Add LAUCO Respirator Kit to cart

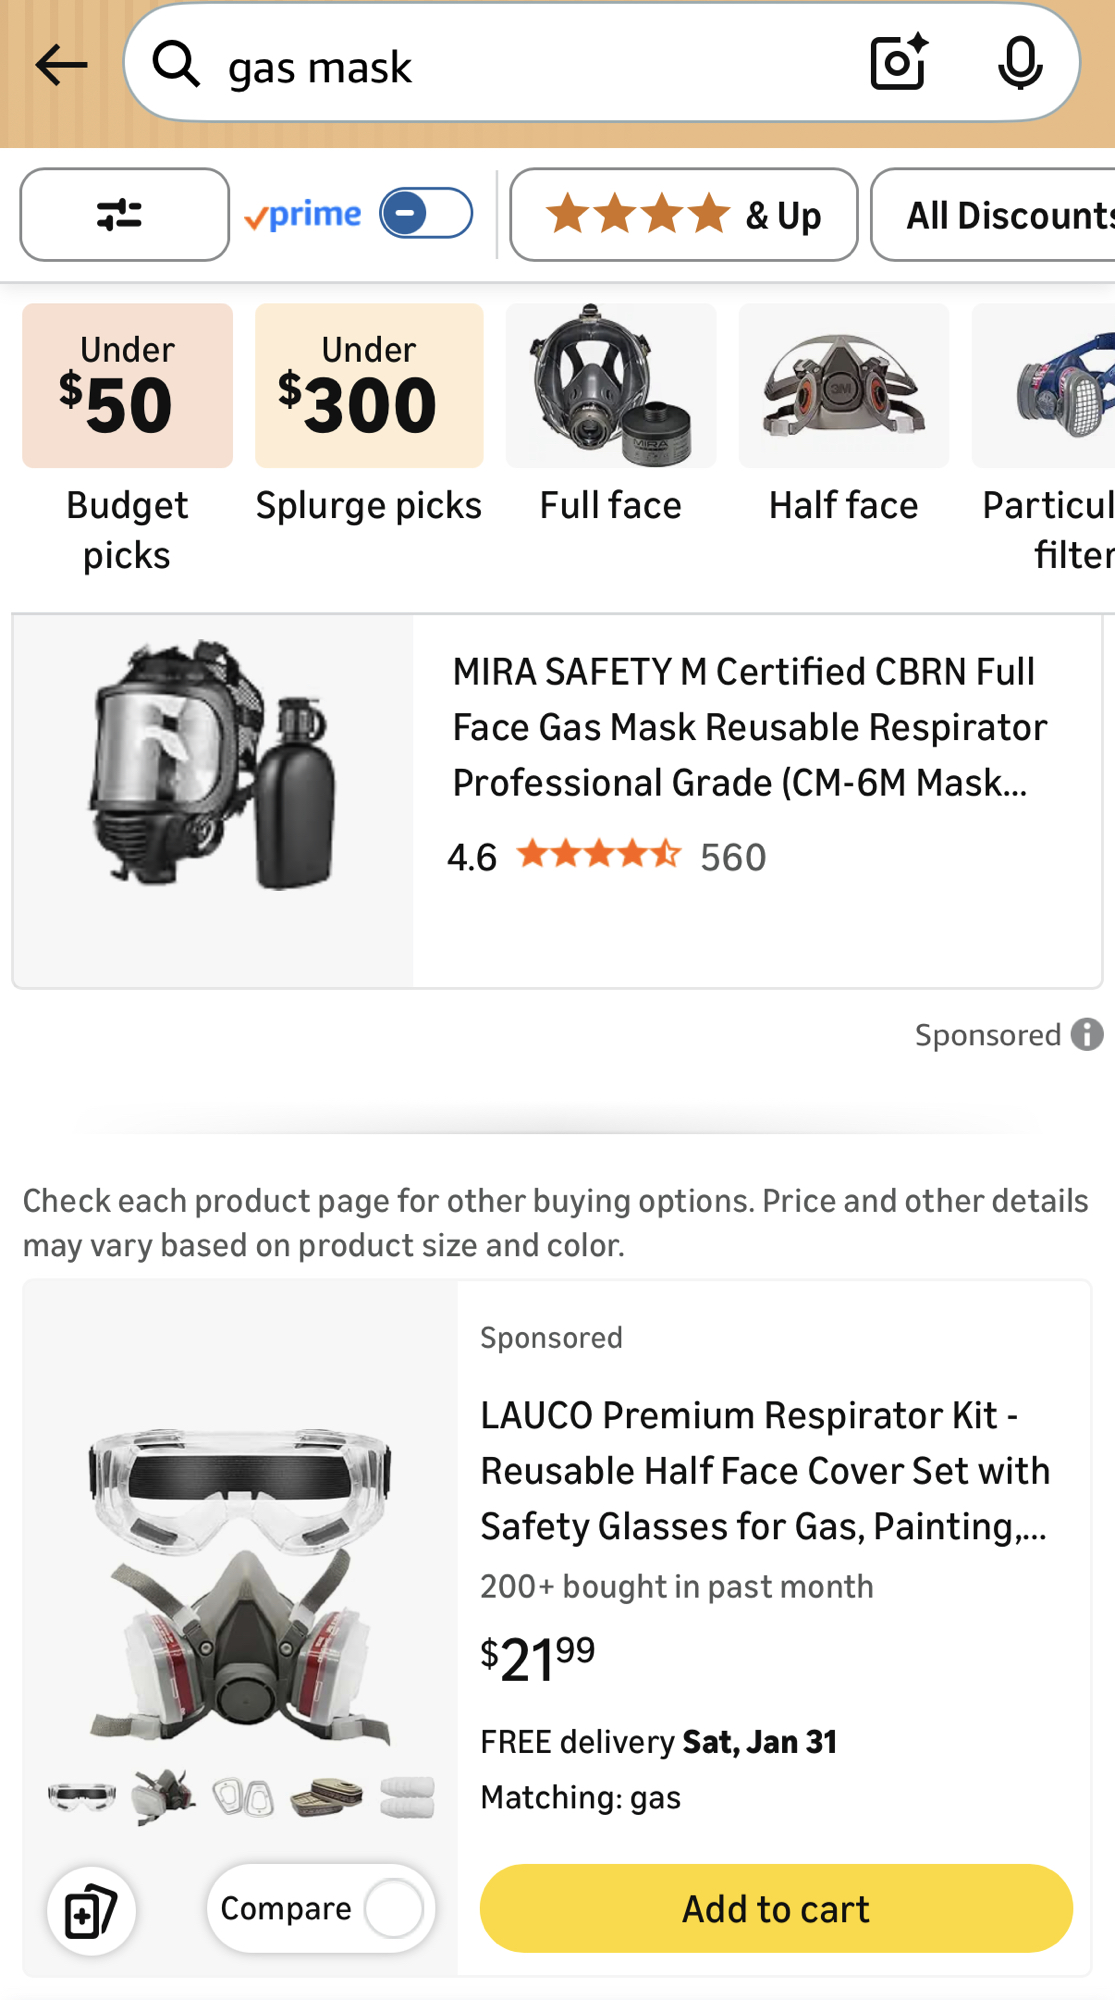click(x=775, y=1908)
